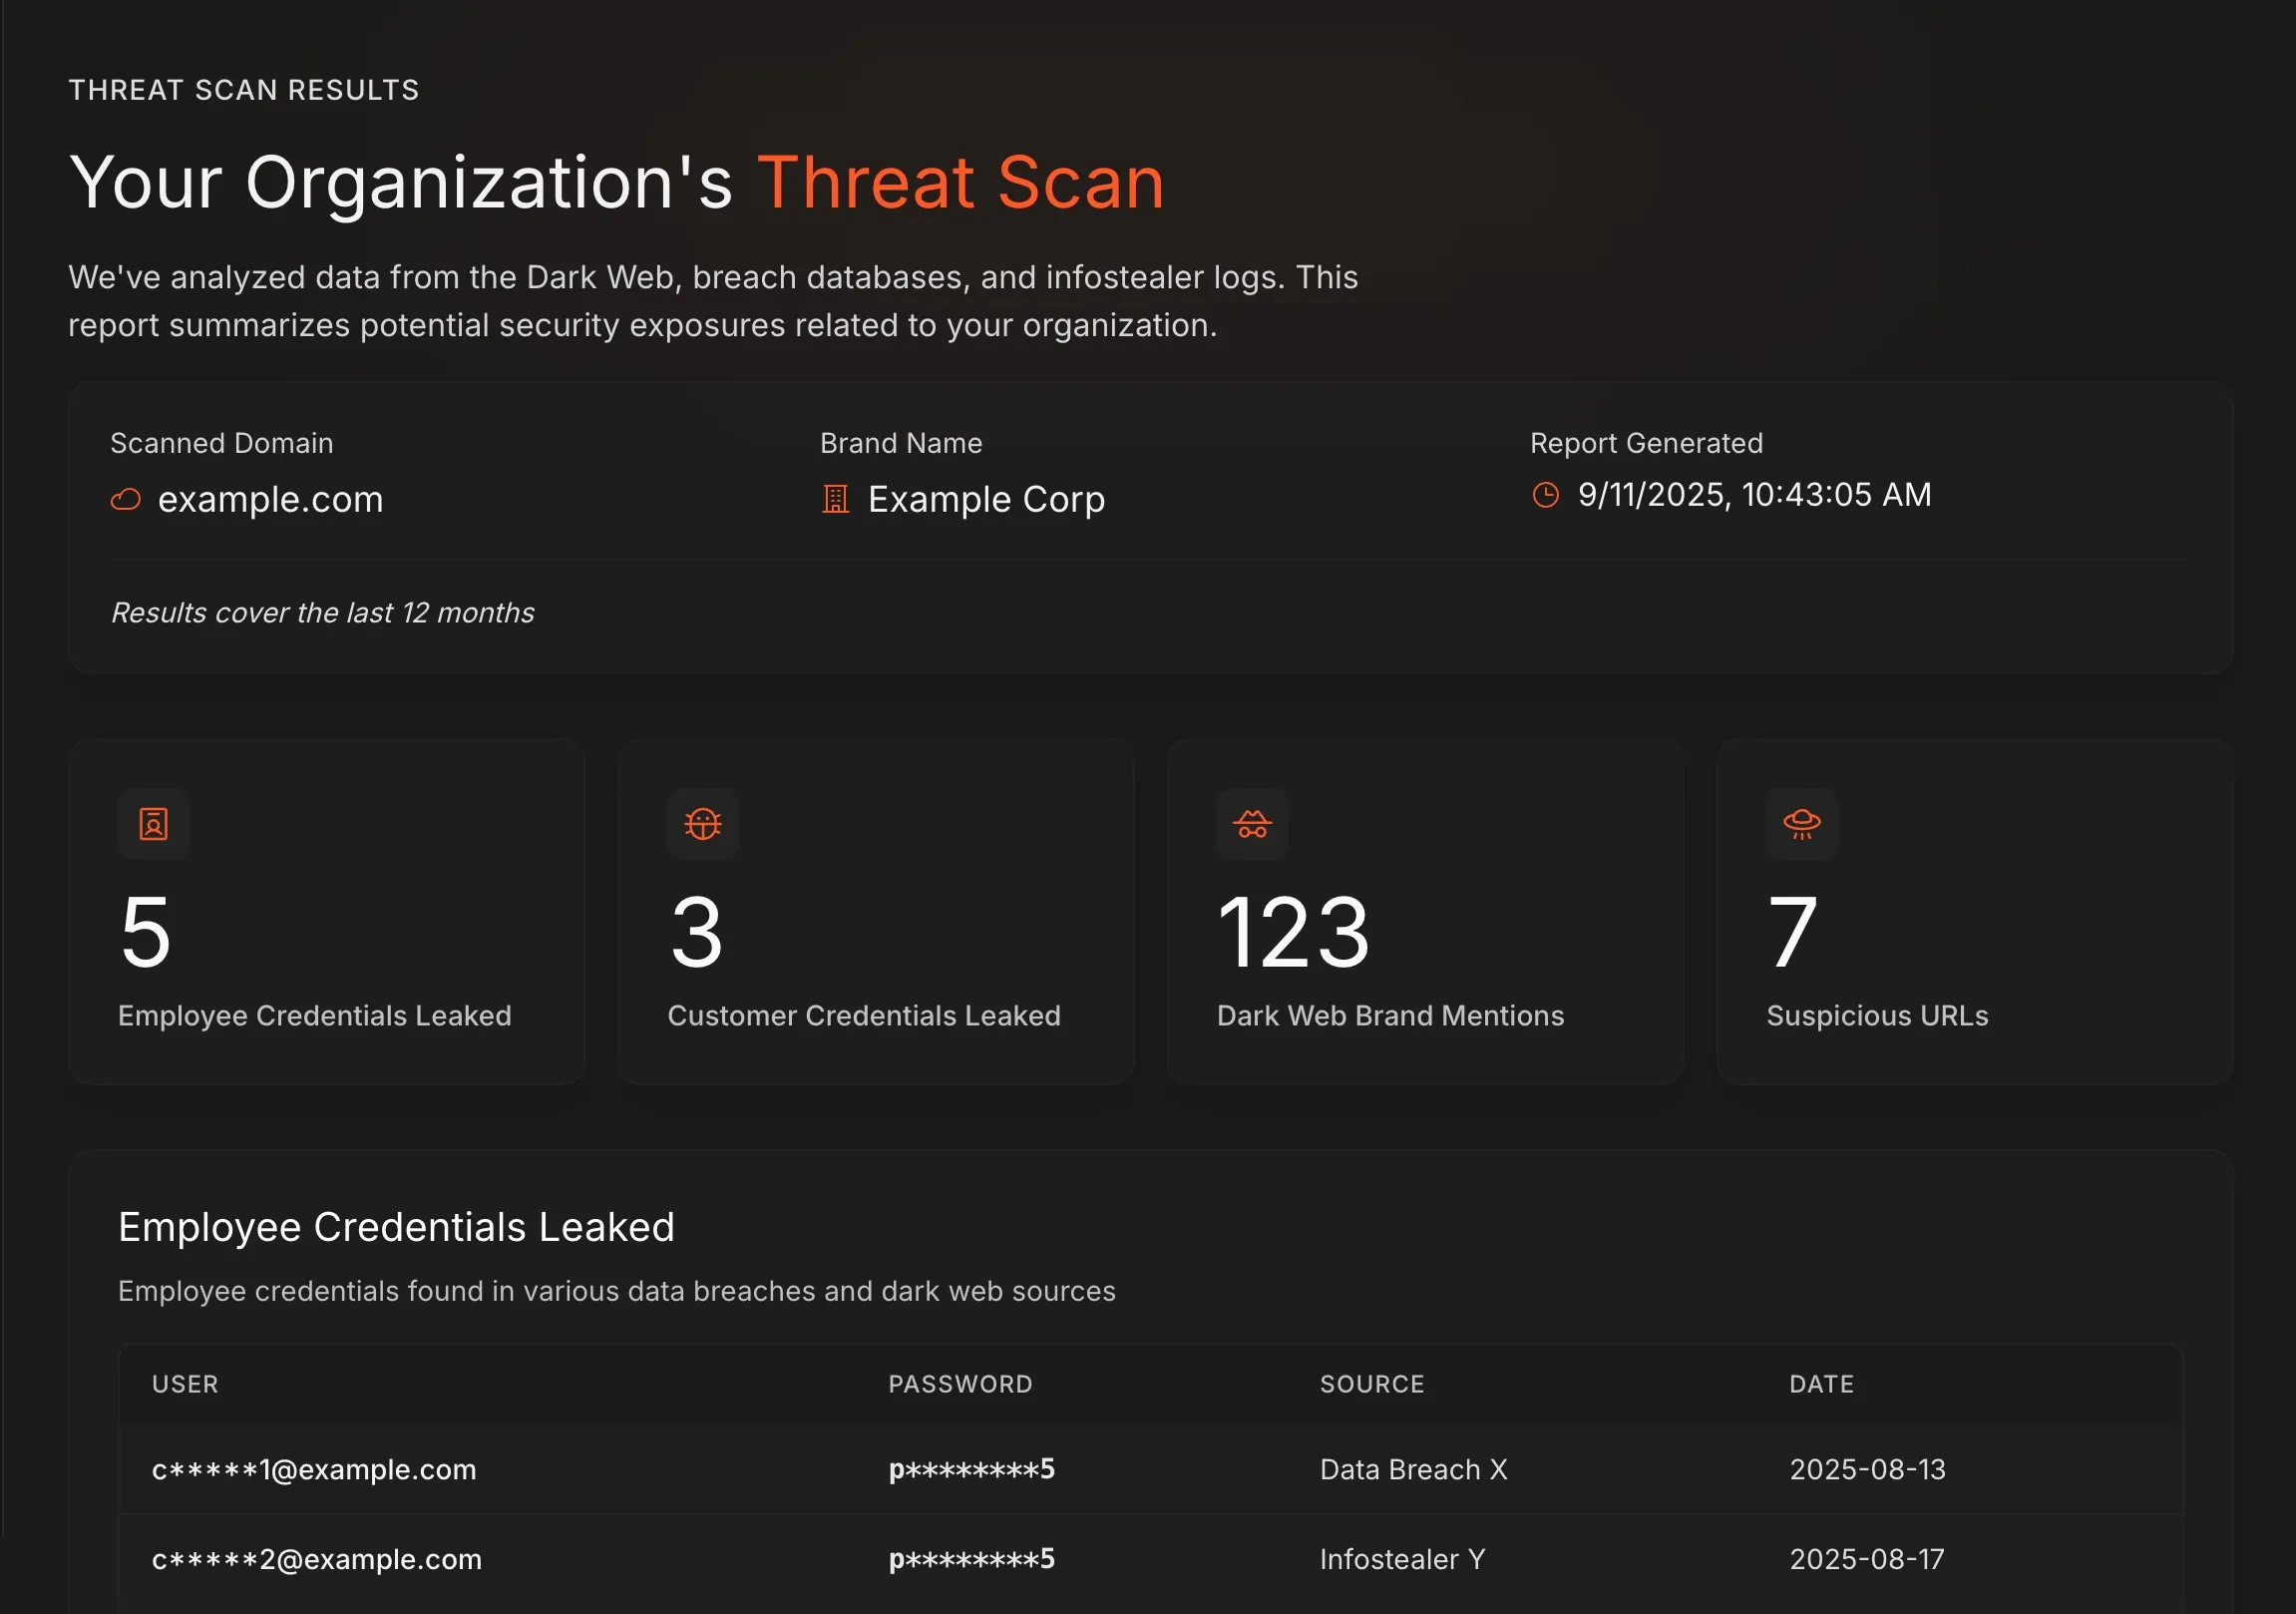Click the bug icon above 3
Viewport: 2296px width, 1614px height.
(702, 824)
